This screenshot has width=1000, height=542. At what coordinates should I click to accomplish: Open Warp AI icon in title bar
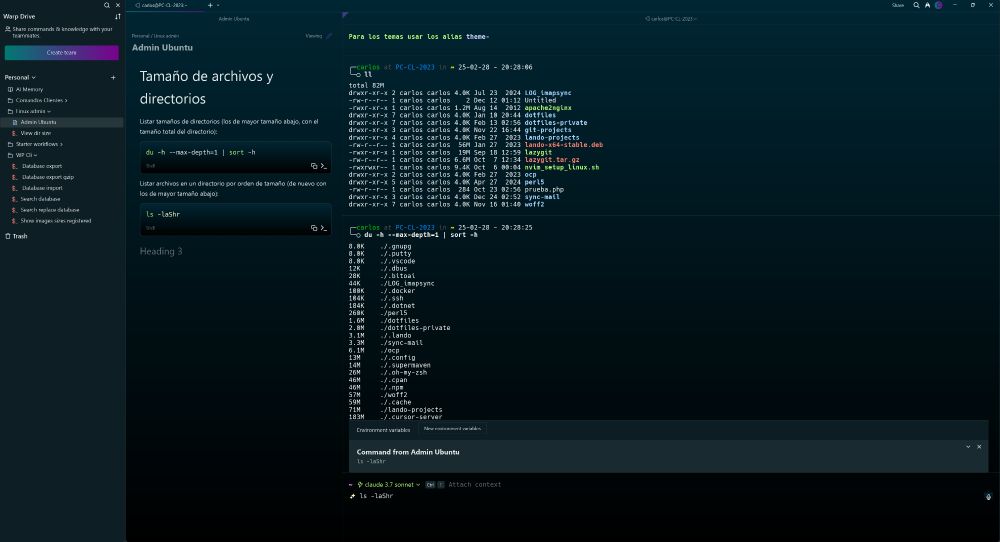coord(927,5)
